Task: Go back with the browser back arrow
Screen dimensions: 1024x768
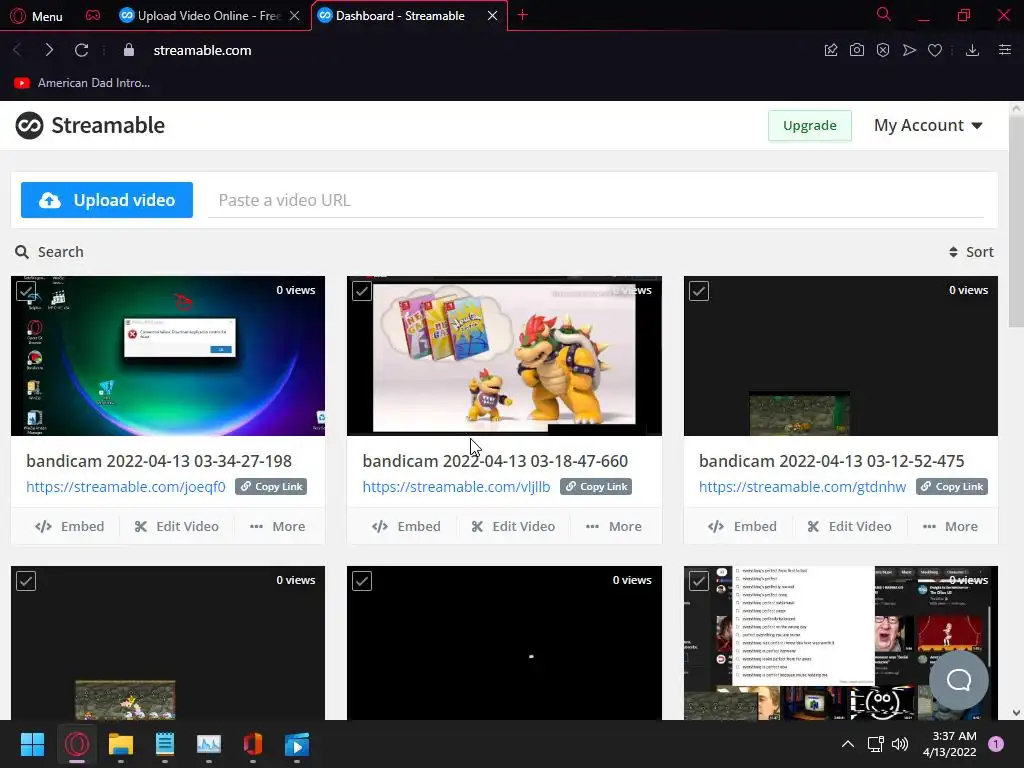Action: coord(18,50)
